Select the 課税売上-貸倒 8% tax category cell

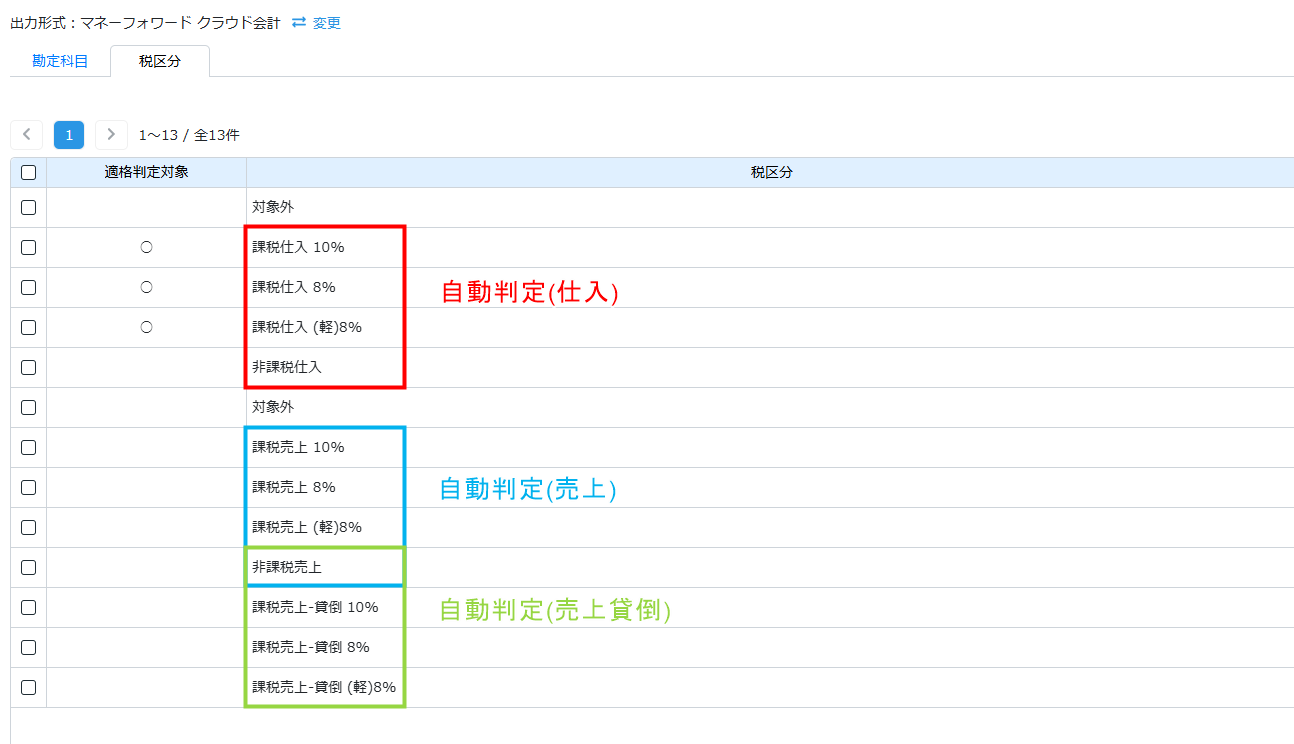click(311, 647)
